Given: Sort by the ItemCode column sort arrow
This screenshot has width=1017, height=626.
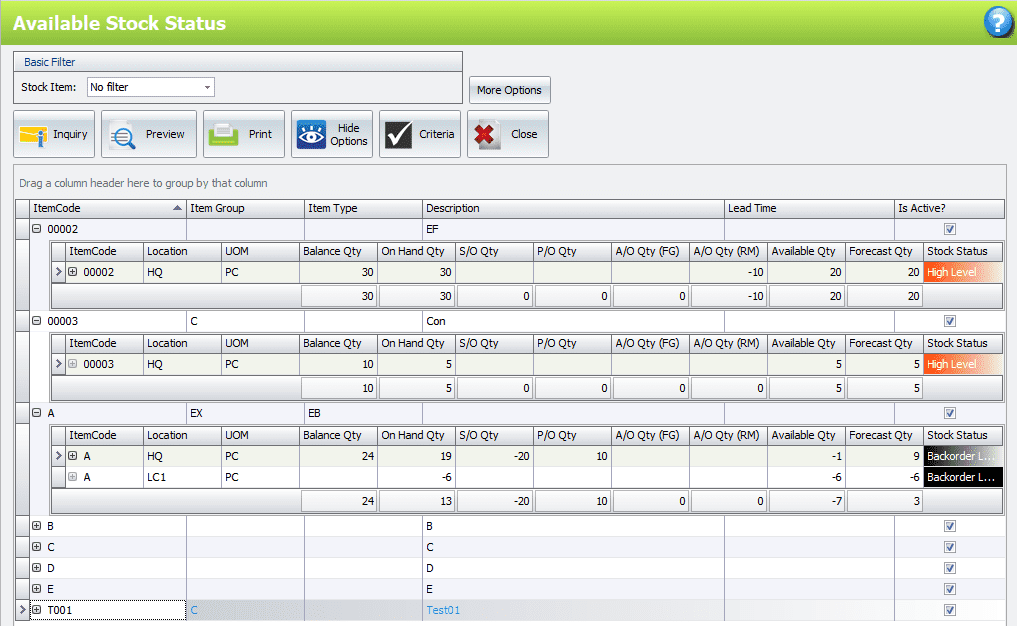Looking at the screenshot, I should [x=178, y=209].
